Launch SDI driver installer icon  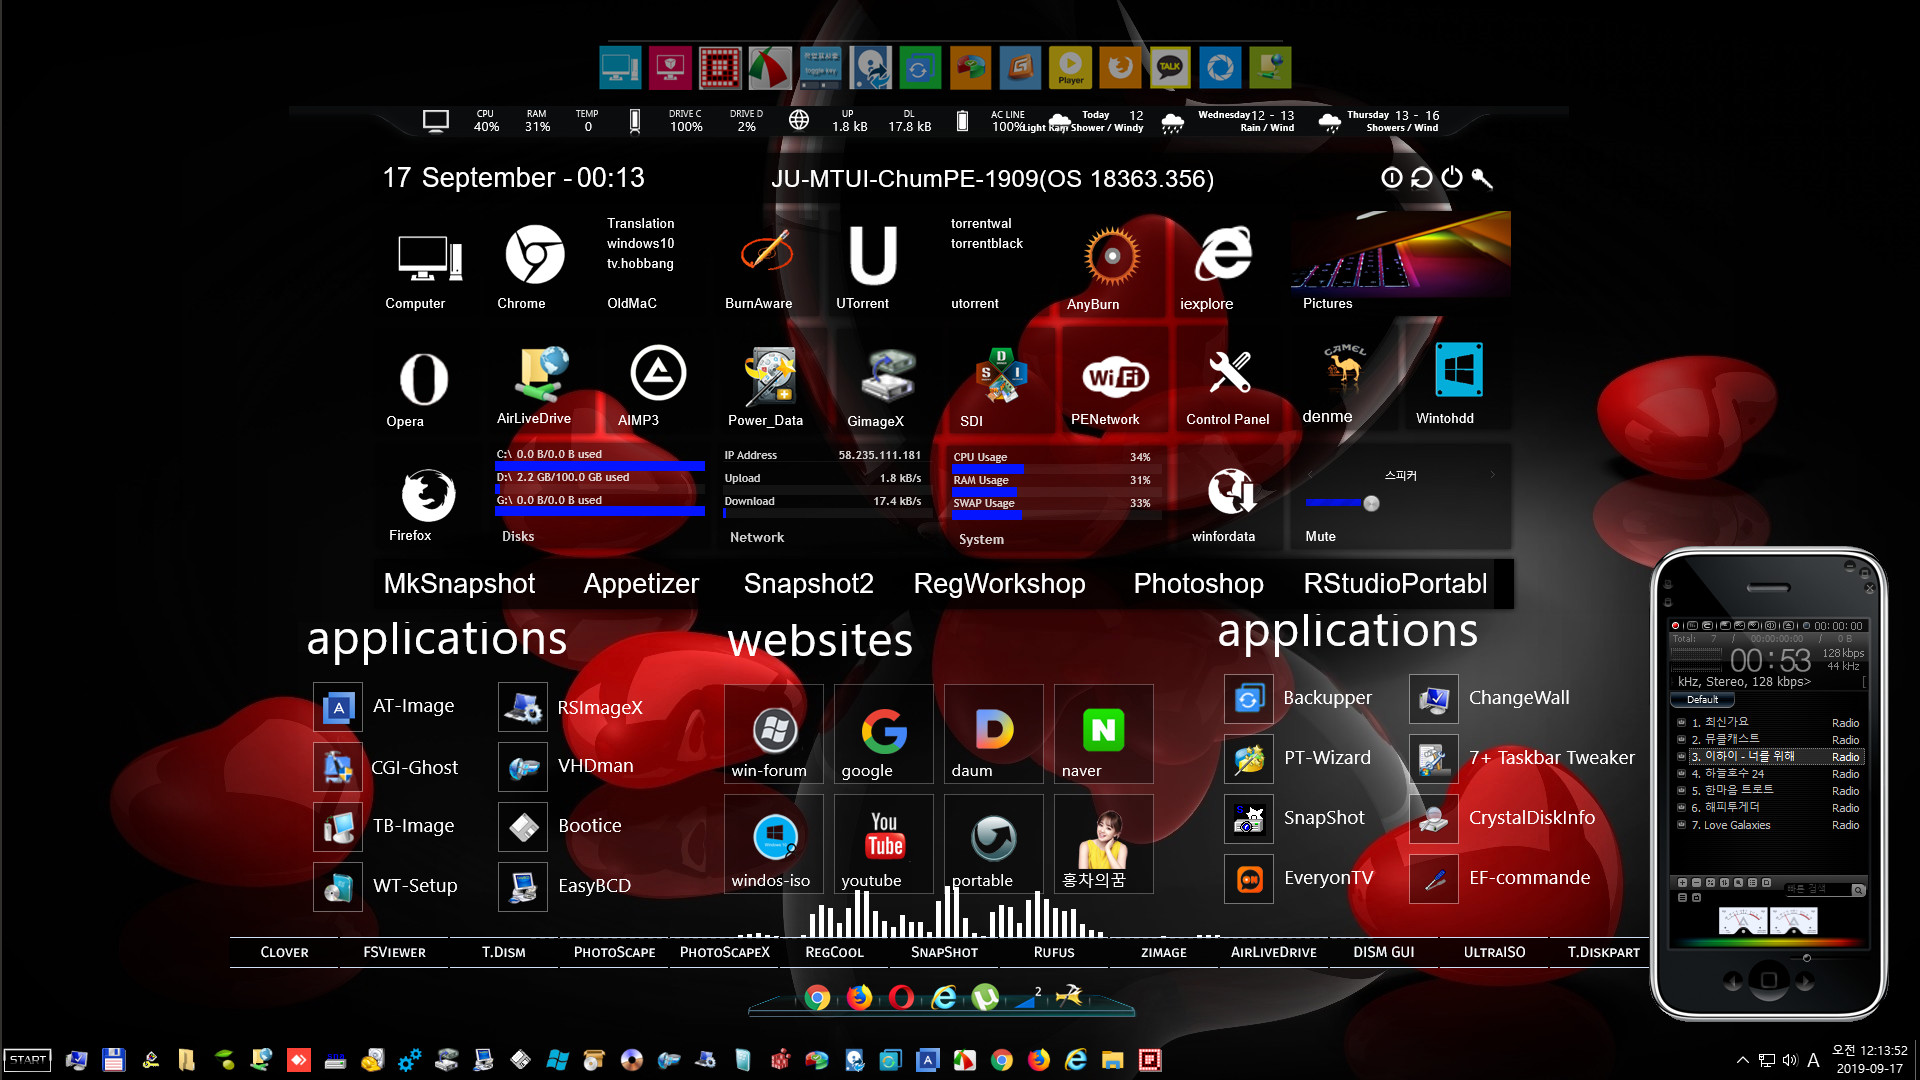point(1001,375)
